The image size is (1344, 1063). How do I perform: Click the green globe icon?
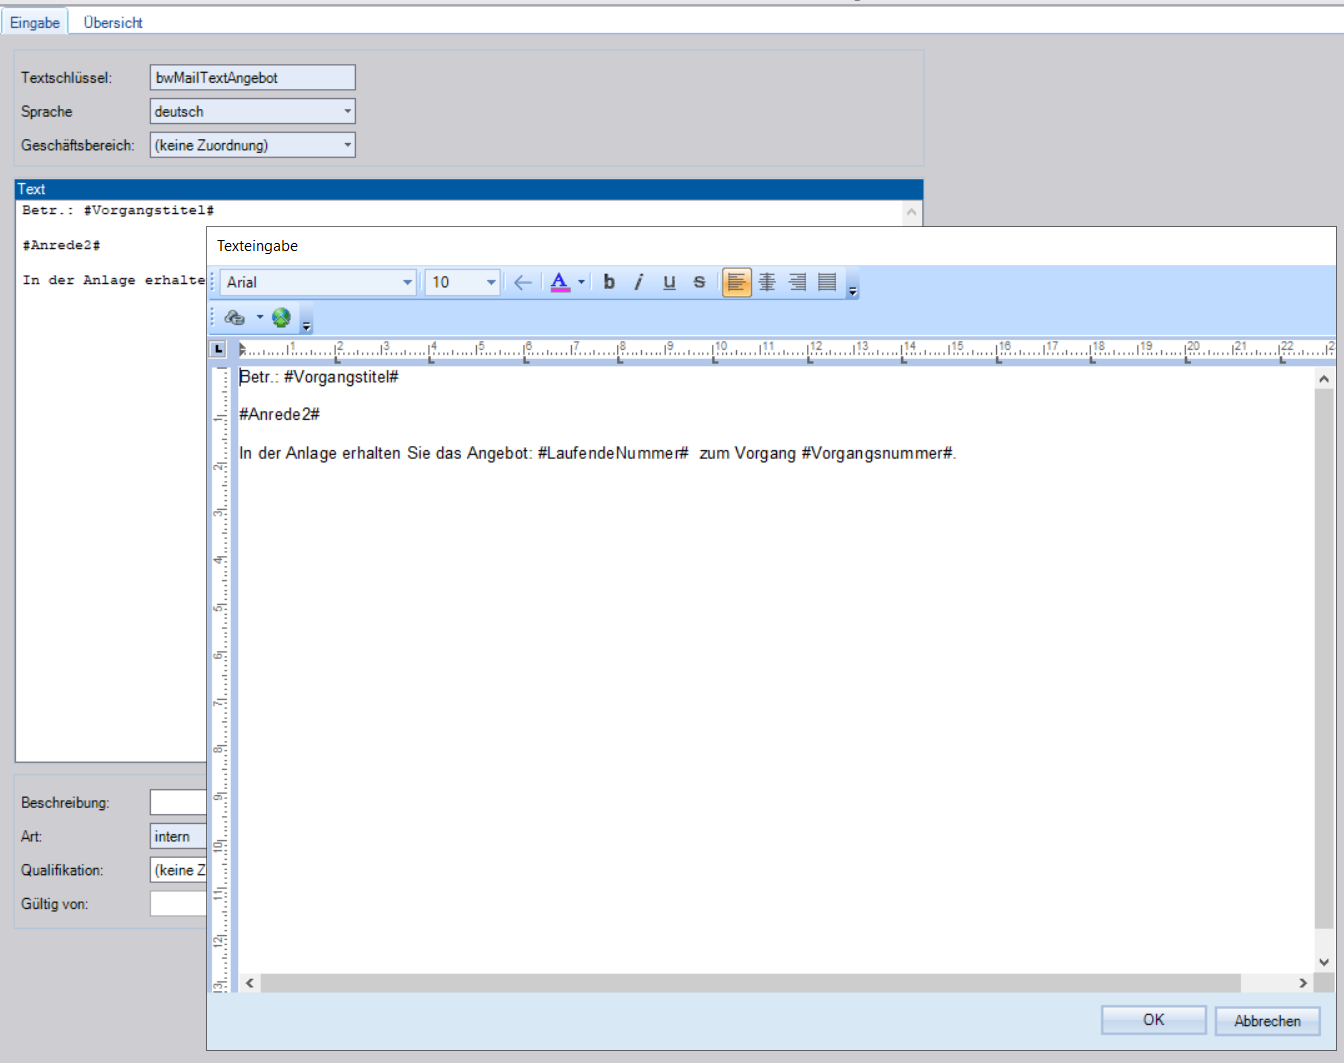281,318
